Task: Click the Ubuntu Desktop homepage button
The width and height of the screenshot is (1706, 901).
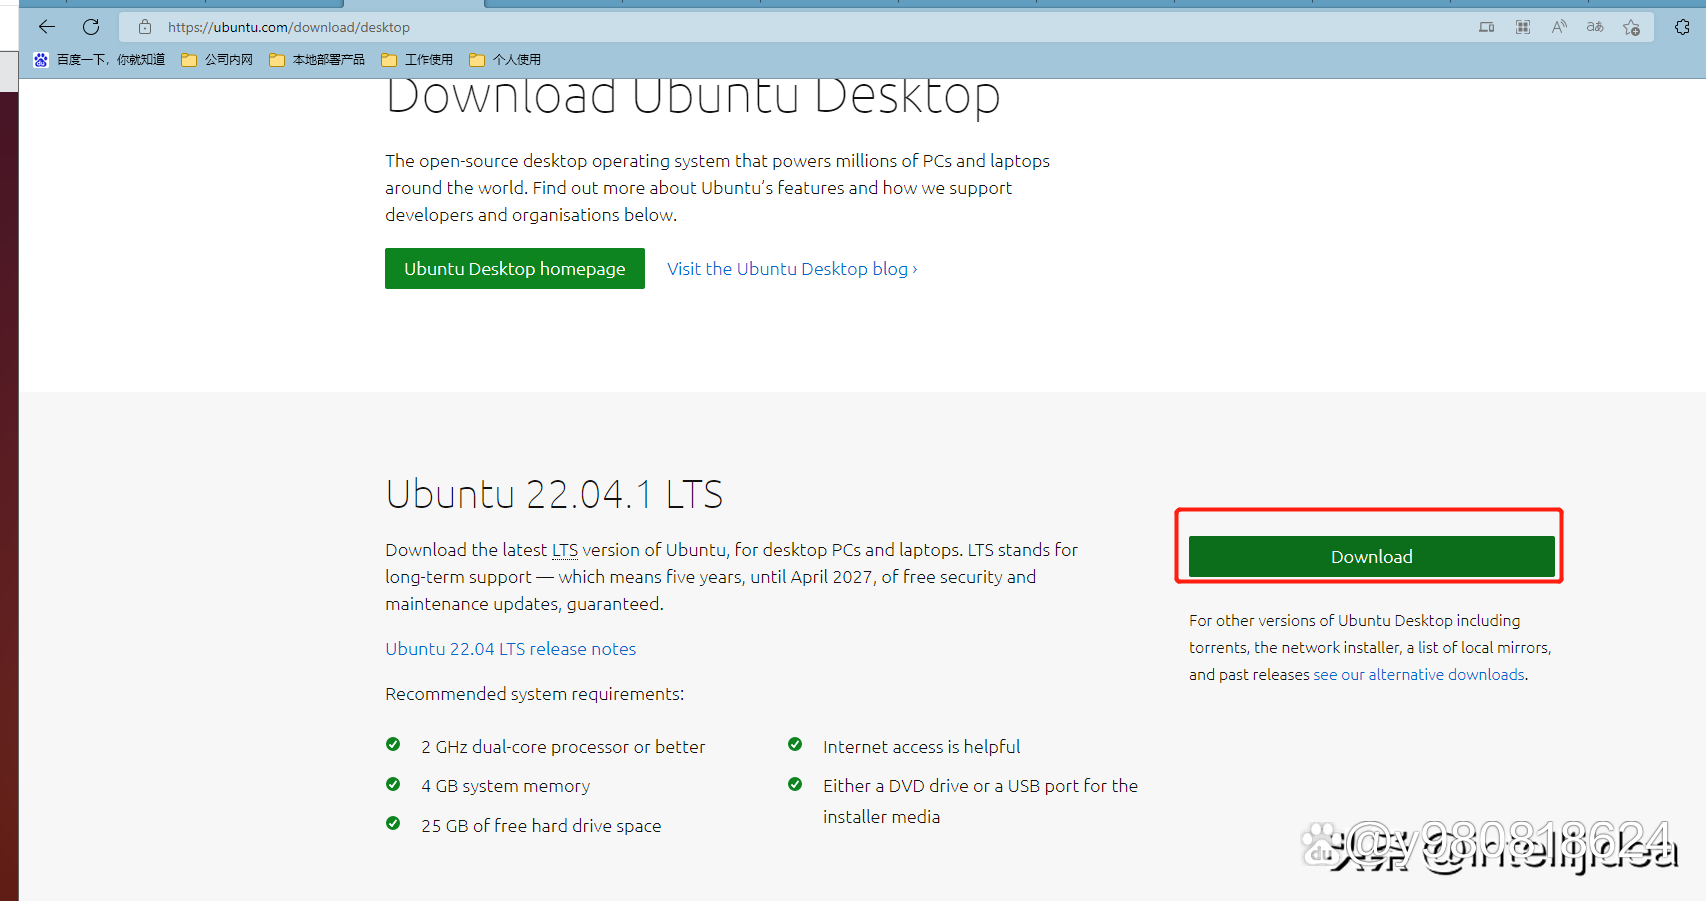Action: click(x=515, y=269)
